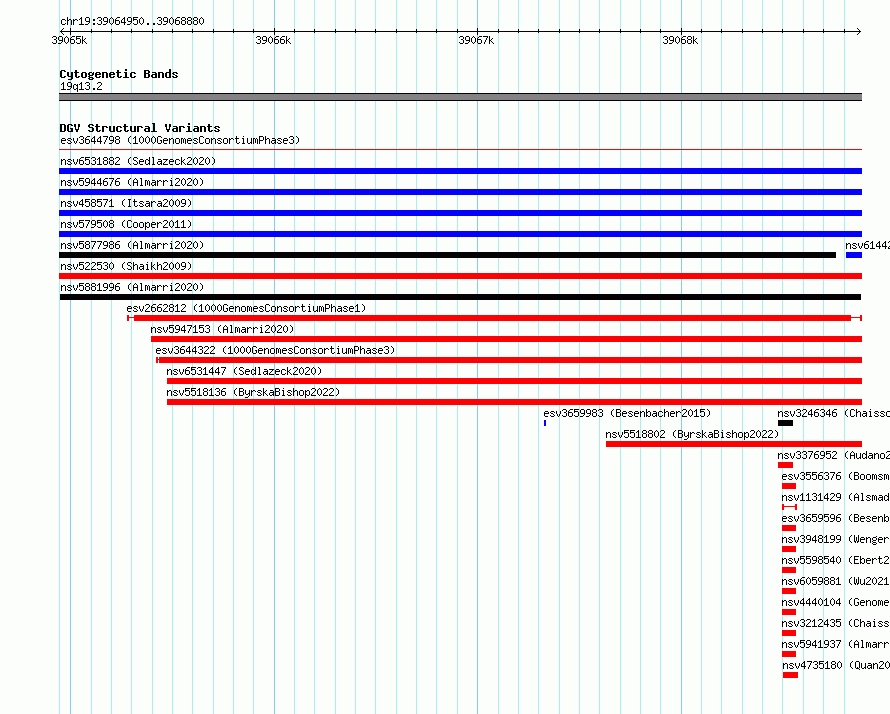
Task: Select the Cytogenetic Bands track title
Action: (x=119, y=74)
